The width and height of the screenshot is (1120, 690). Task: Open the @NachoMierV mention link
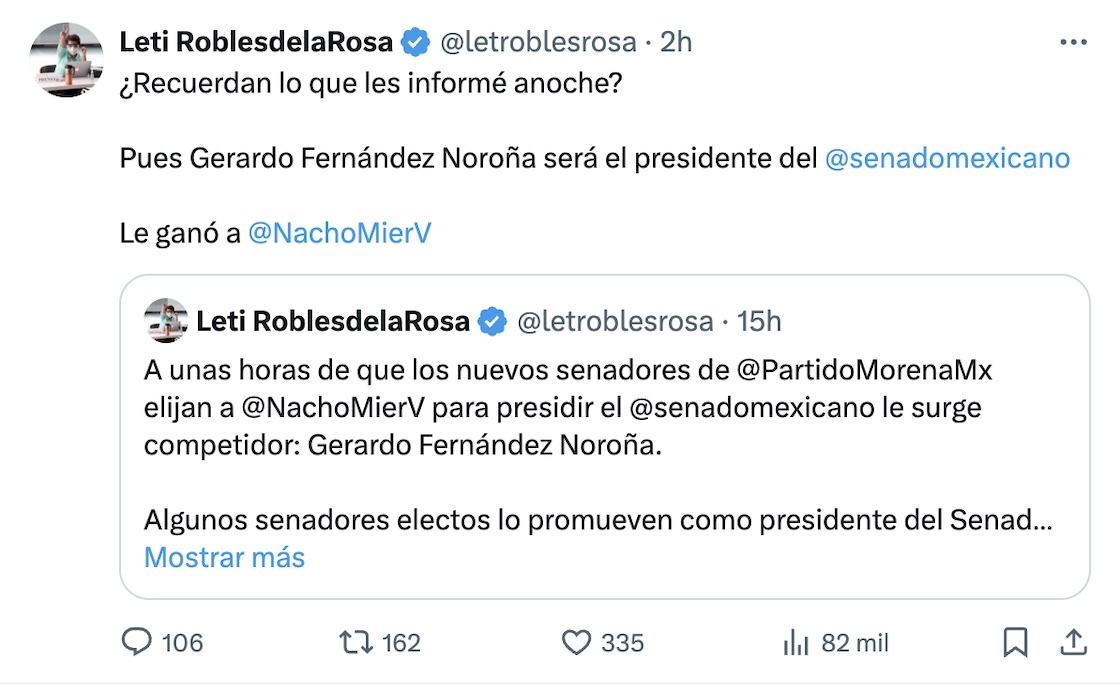339,233
